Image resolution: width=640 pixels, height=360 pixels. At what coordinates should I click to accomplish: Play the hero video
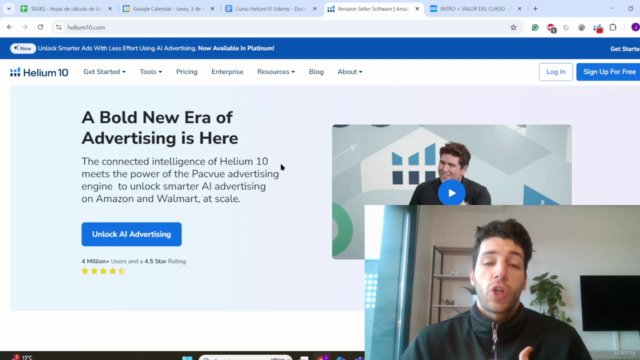[x=451, y=193]
